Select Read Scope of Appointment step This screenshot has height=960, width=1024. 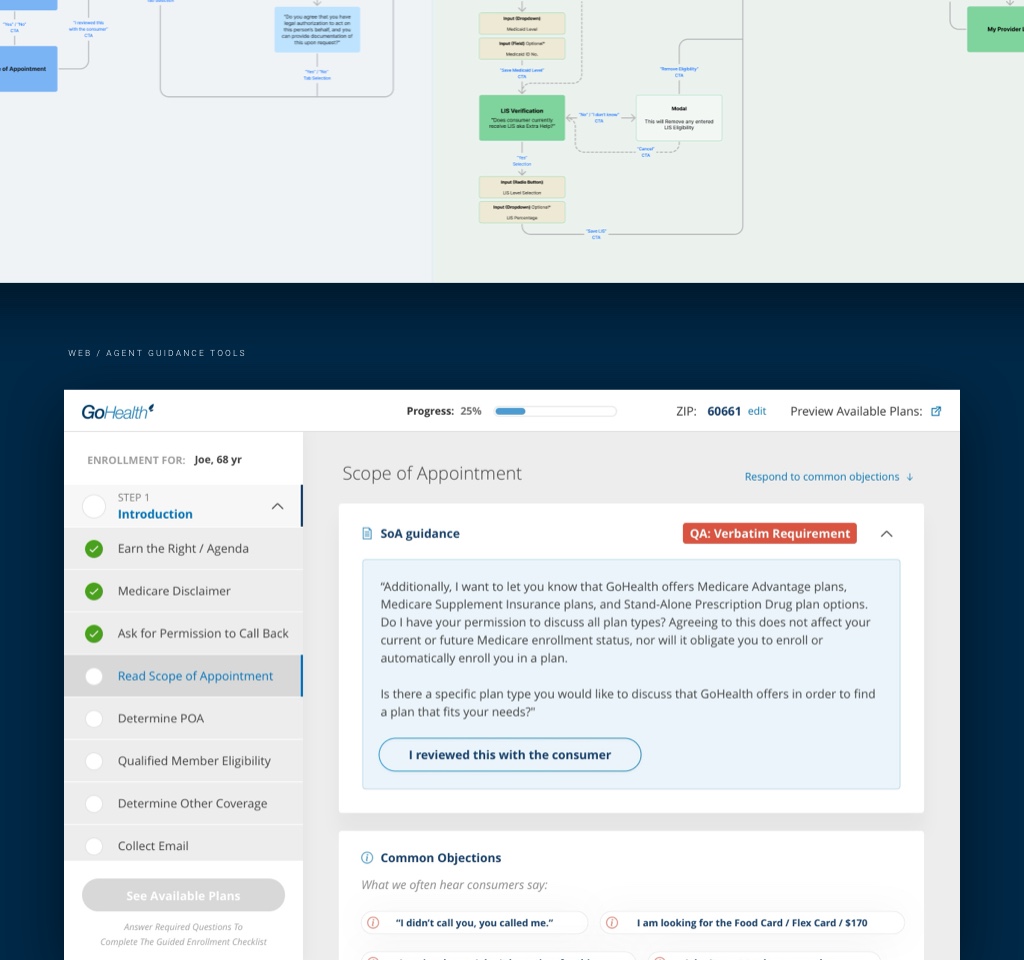pos(184,676)
